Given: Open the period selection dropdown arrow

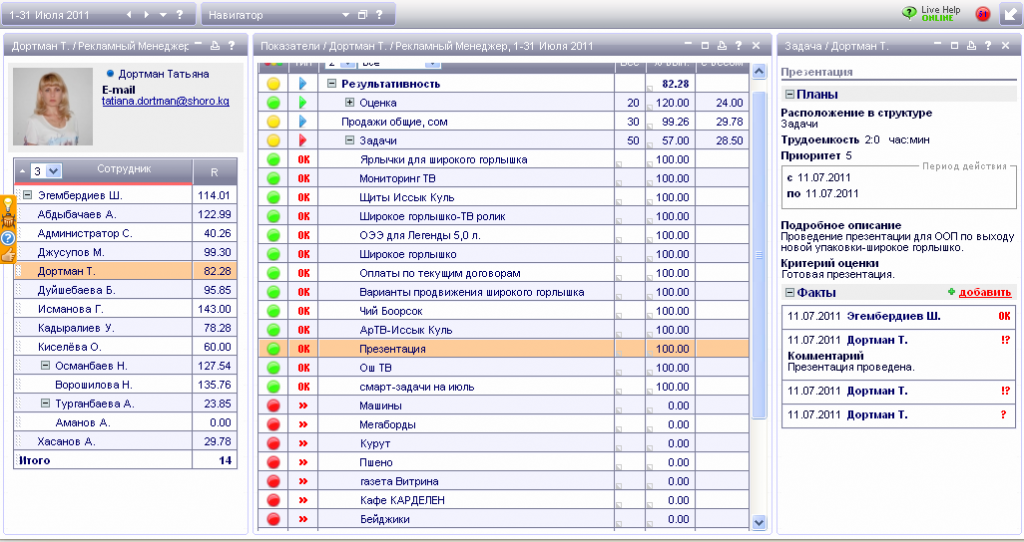Looking at the screenshot, I should 163,14.
